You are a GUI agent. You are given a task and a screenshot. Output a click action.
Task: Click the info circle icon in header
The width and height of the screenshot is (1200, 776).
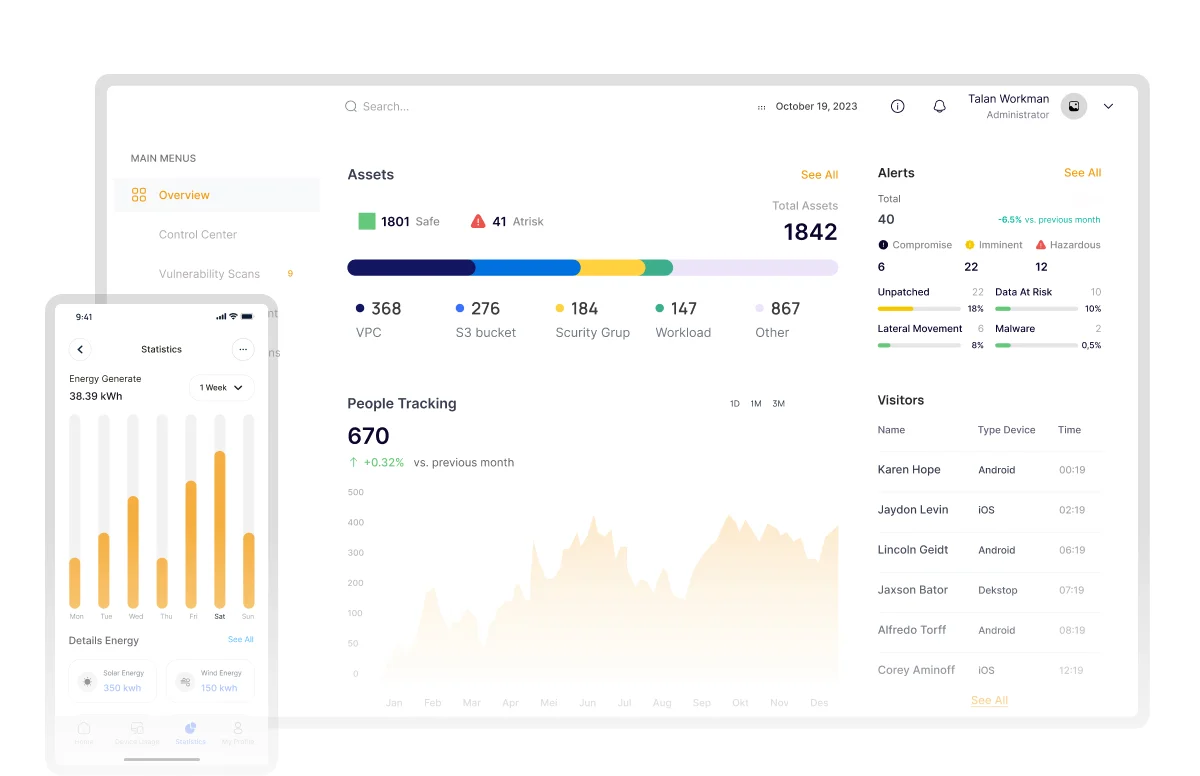tap(897, 106)
